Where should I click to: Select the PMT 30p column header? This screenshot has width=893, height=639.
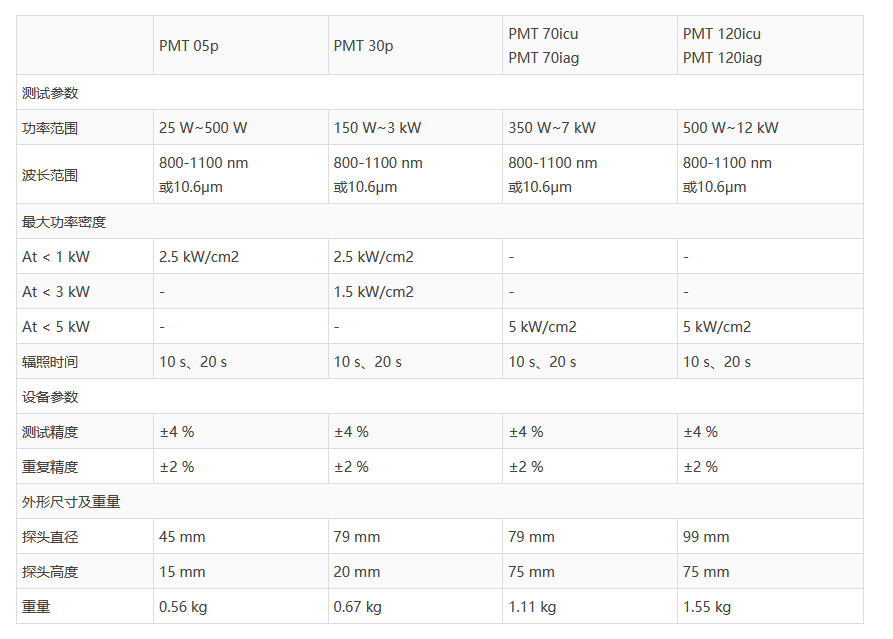[363, 46]
